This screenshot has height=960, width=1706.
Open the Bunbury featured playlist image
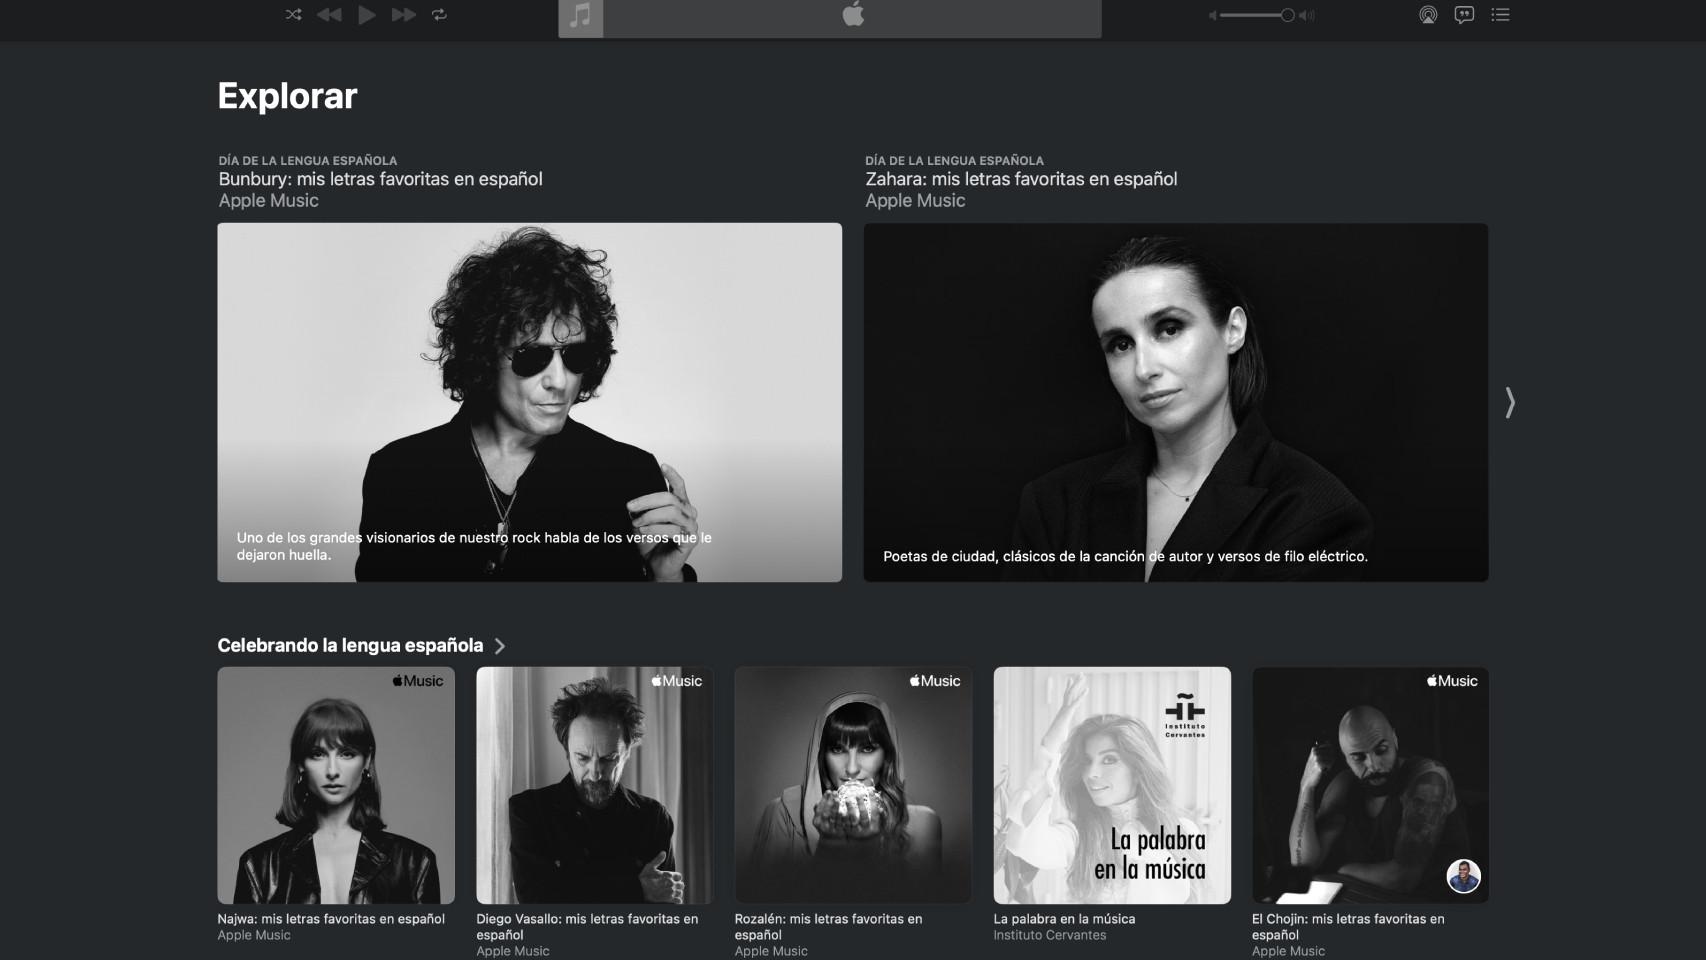529,402
